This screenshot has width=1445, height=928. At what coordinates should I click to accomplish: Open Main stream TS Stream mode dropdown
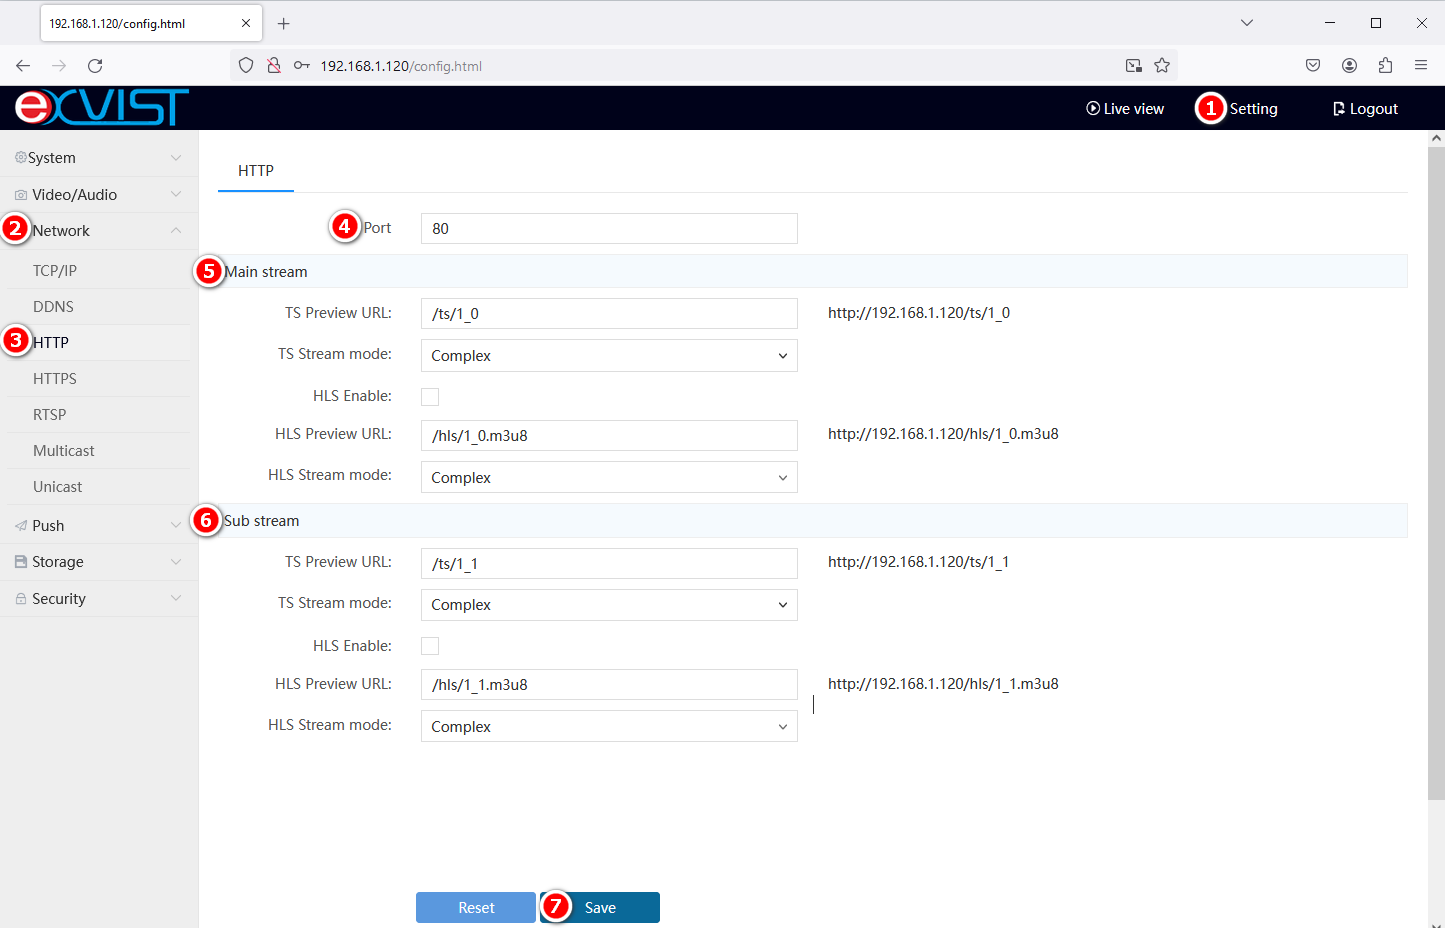tap(608, 356)
